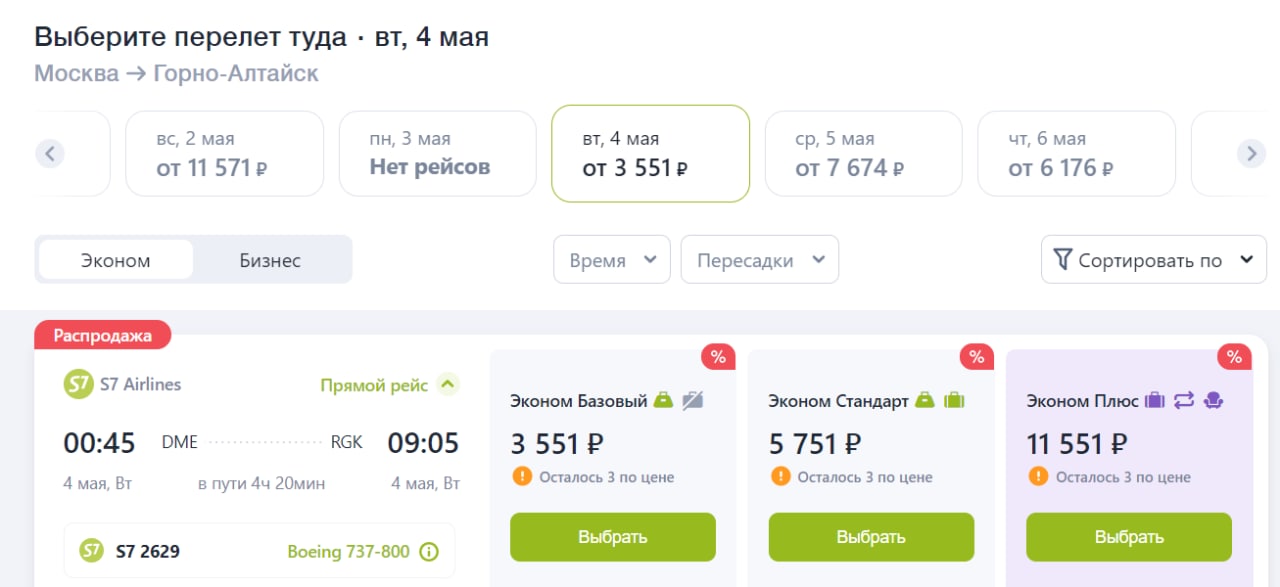Collapse the Прямой рейс details expander
Viewport: 1280px width, 587px height.
click(x=448, y=384)
